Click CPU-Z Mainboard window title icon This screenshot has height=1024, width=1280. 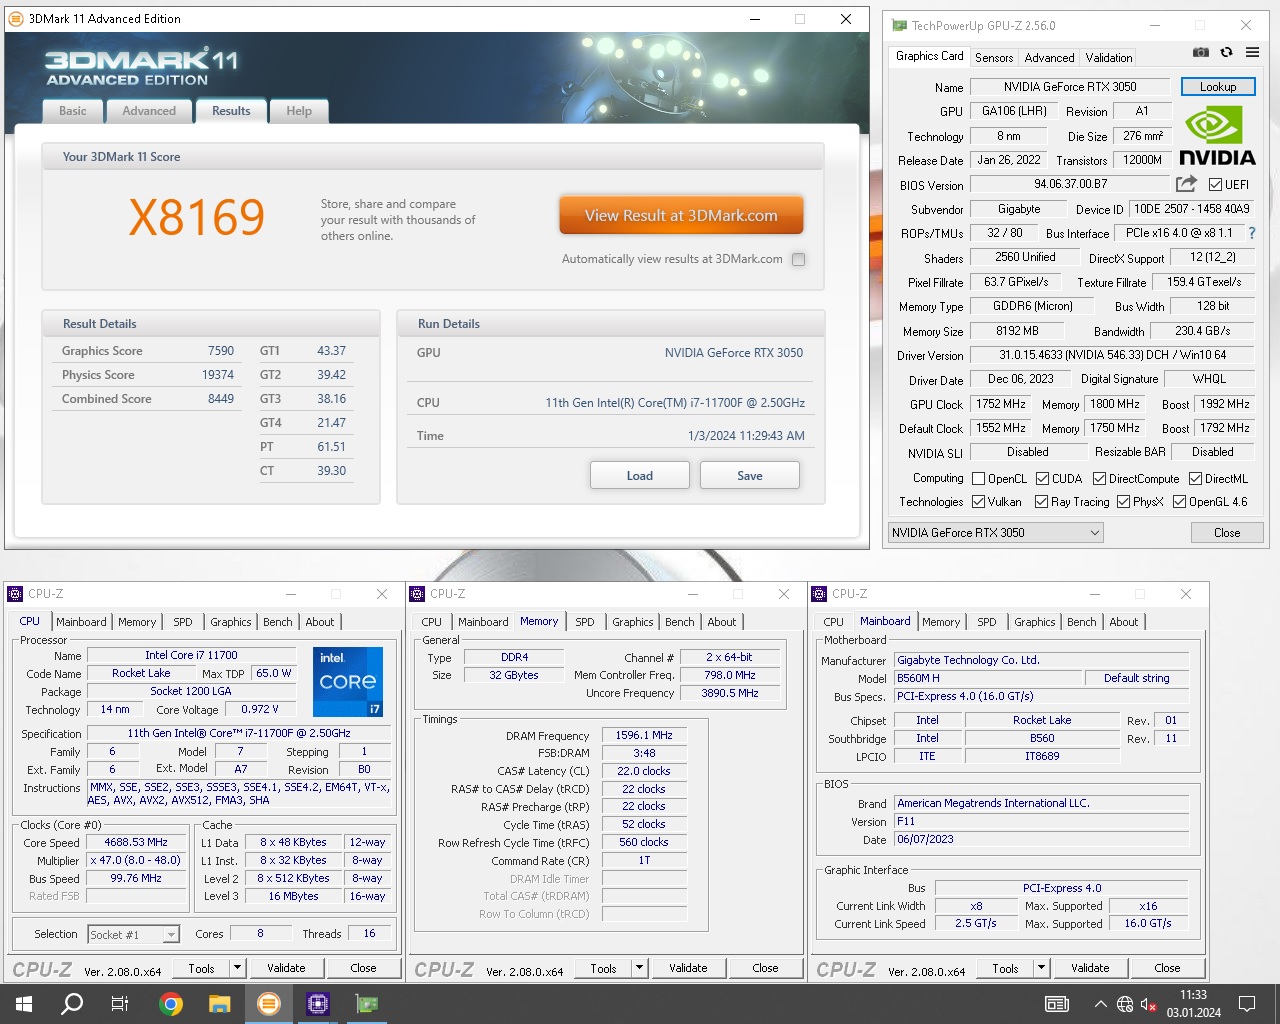(x=820, y=594)
